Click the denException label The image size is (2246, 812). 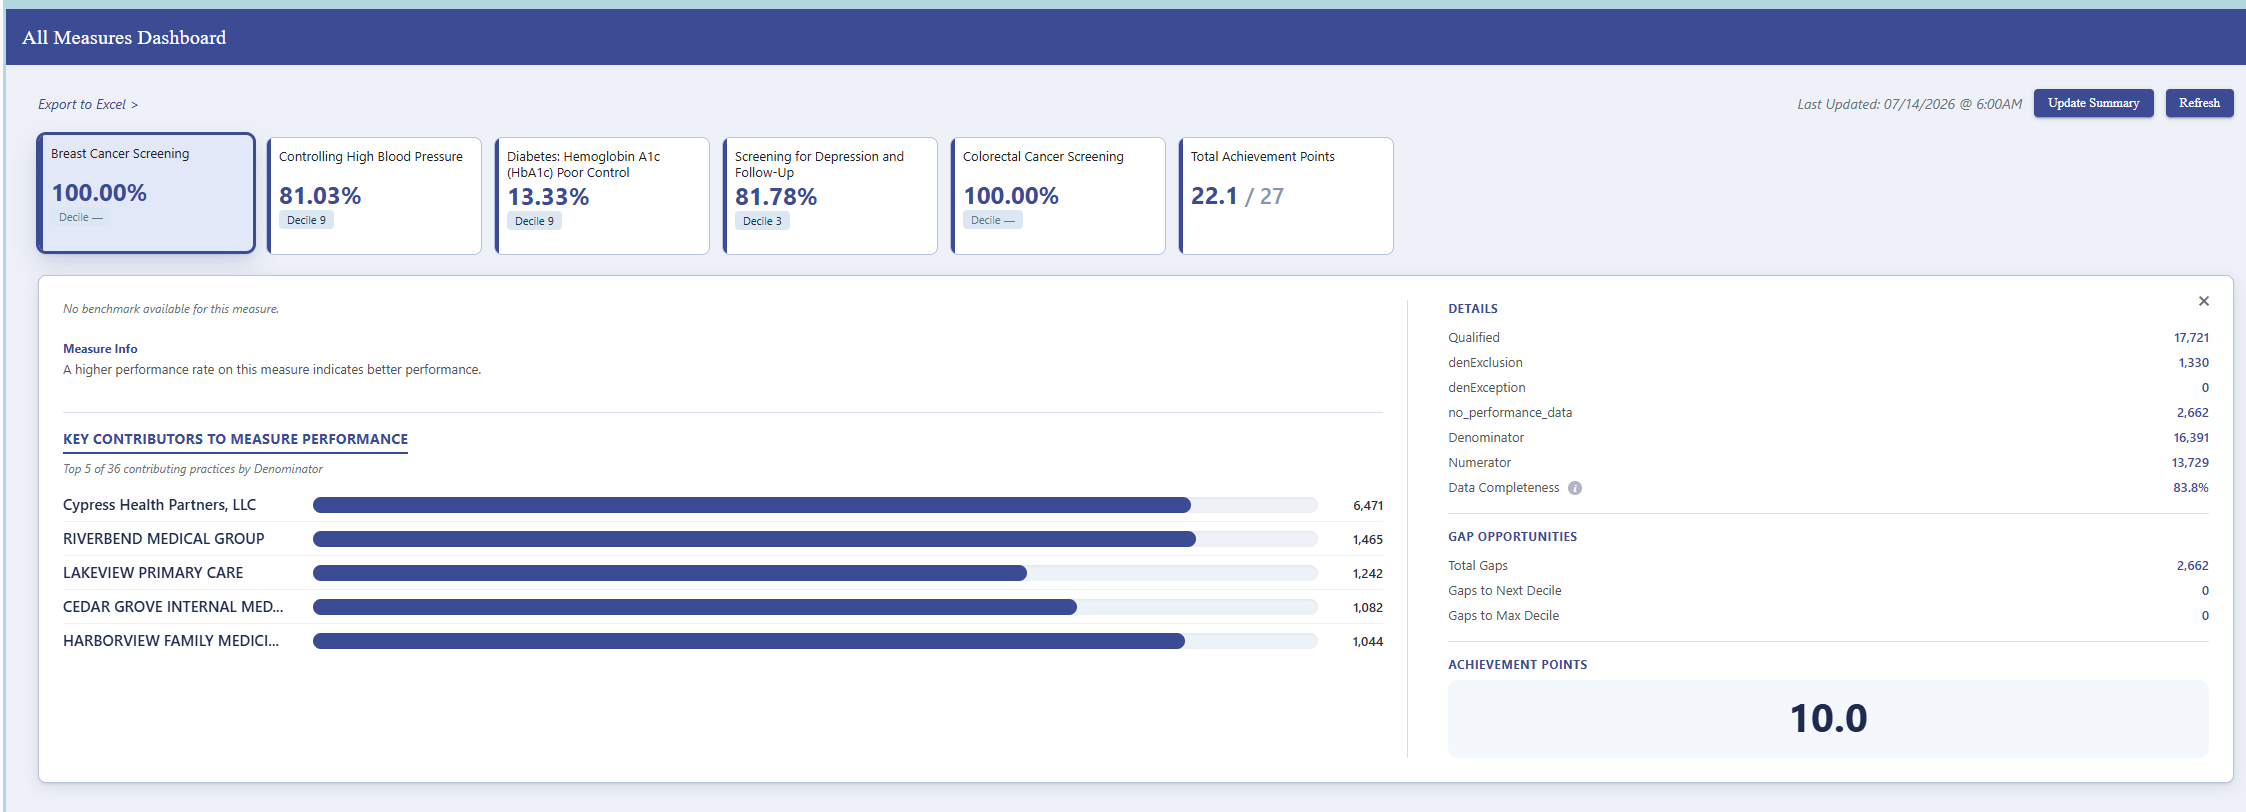(x=1487, y=388)
